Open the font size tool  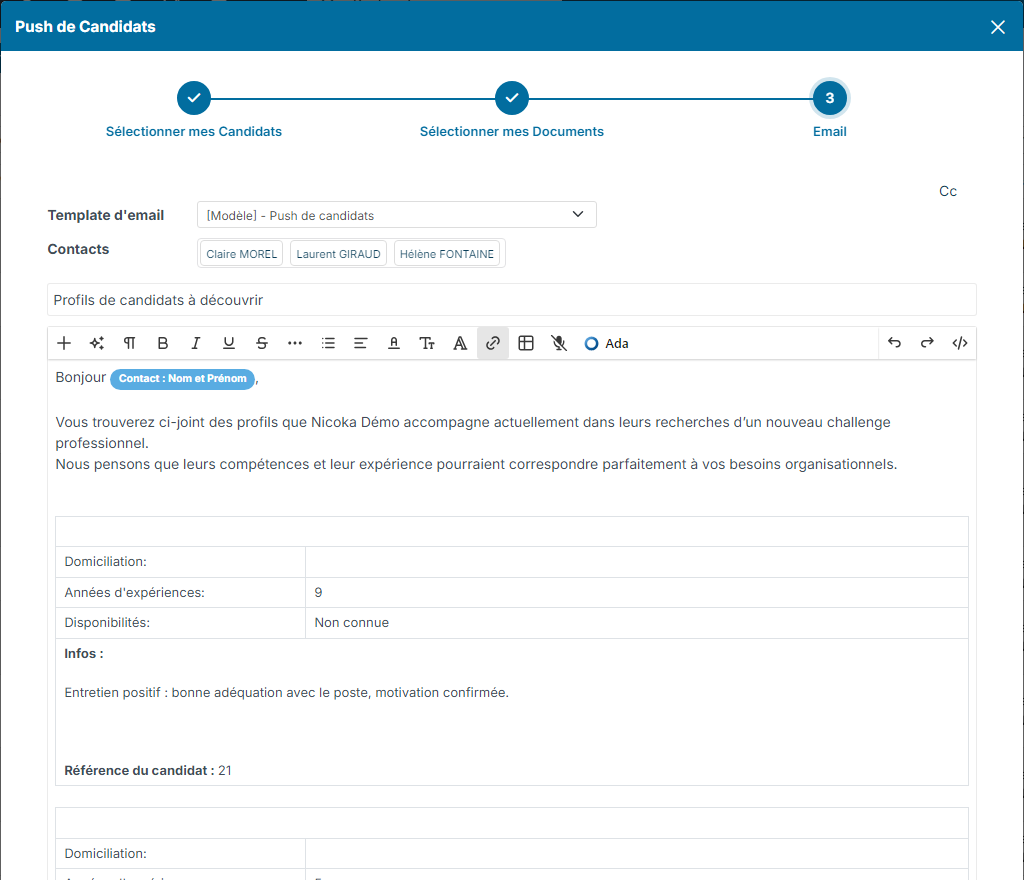427,343
